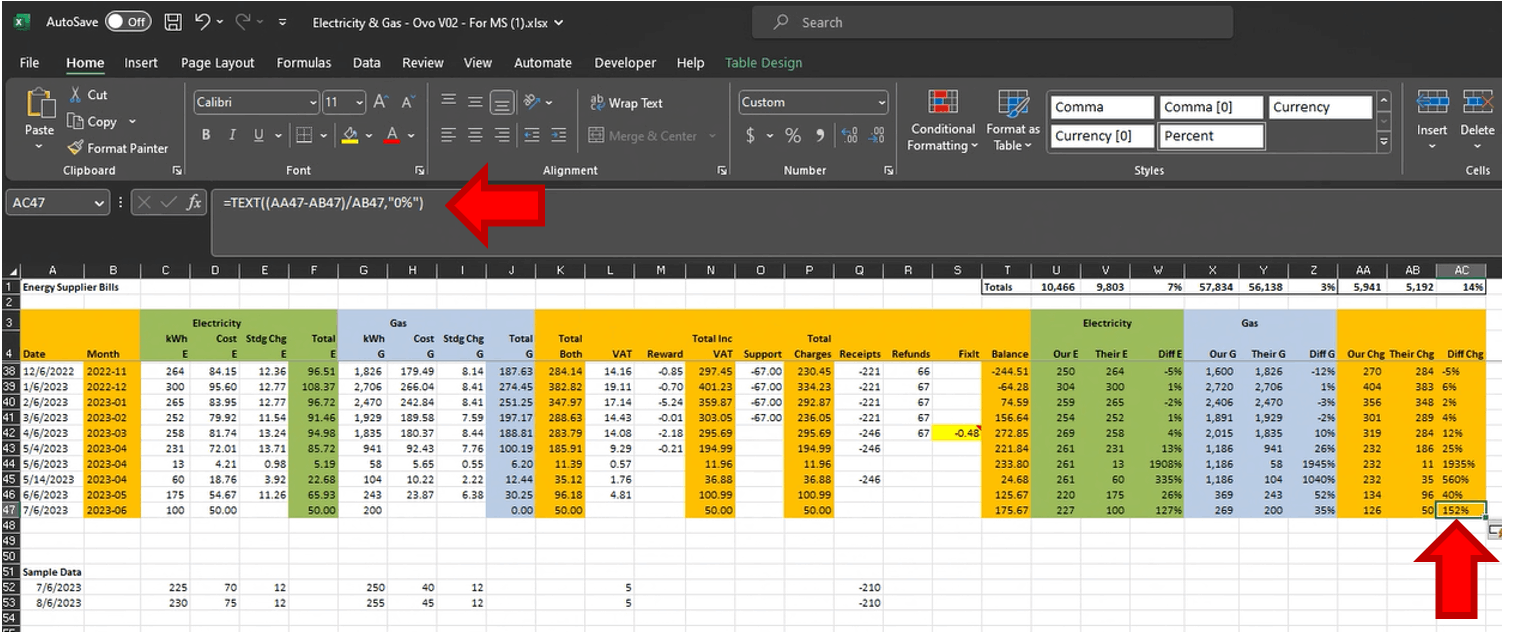Open the View tab
Viewport: 1518px width, 632px height.
click(x=478, y=62)
